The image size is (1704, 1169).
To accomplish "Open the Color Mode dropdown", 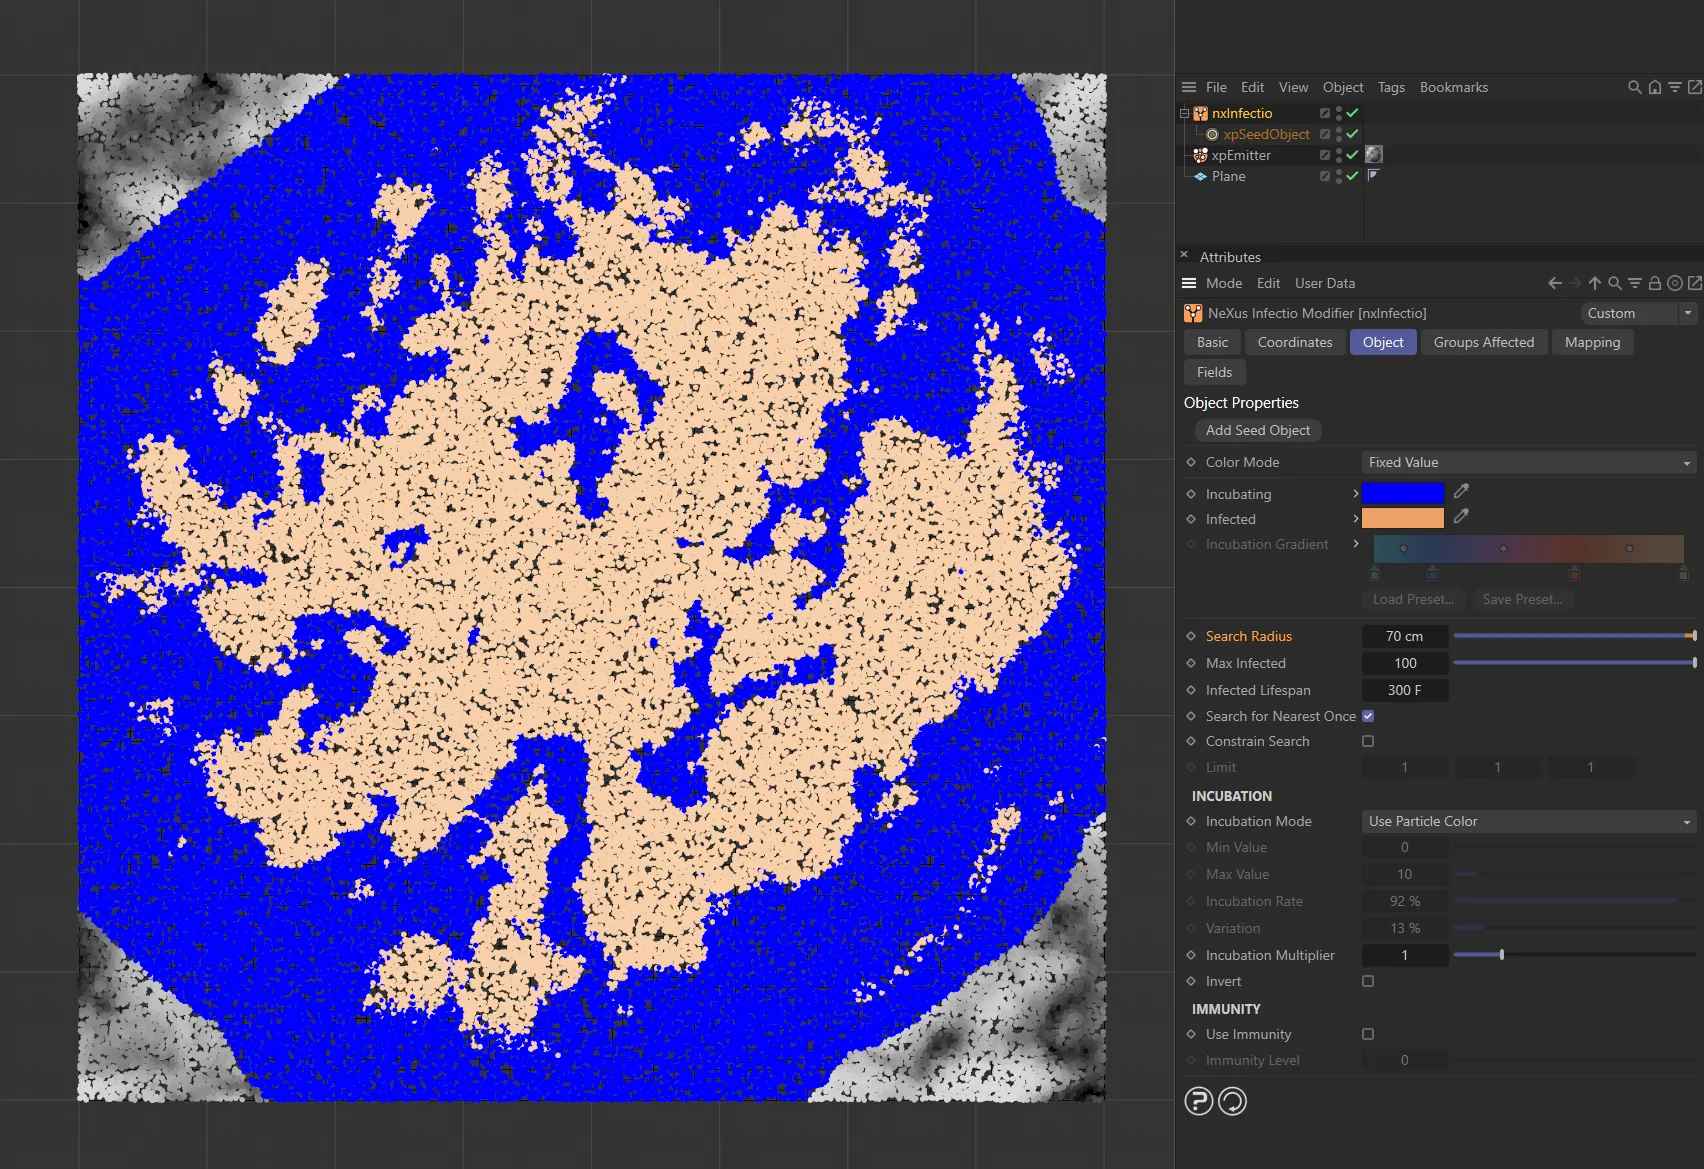I will 1527,462.
